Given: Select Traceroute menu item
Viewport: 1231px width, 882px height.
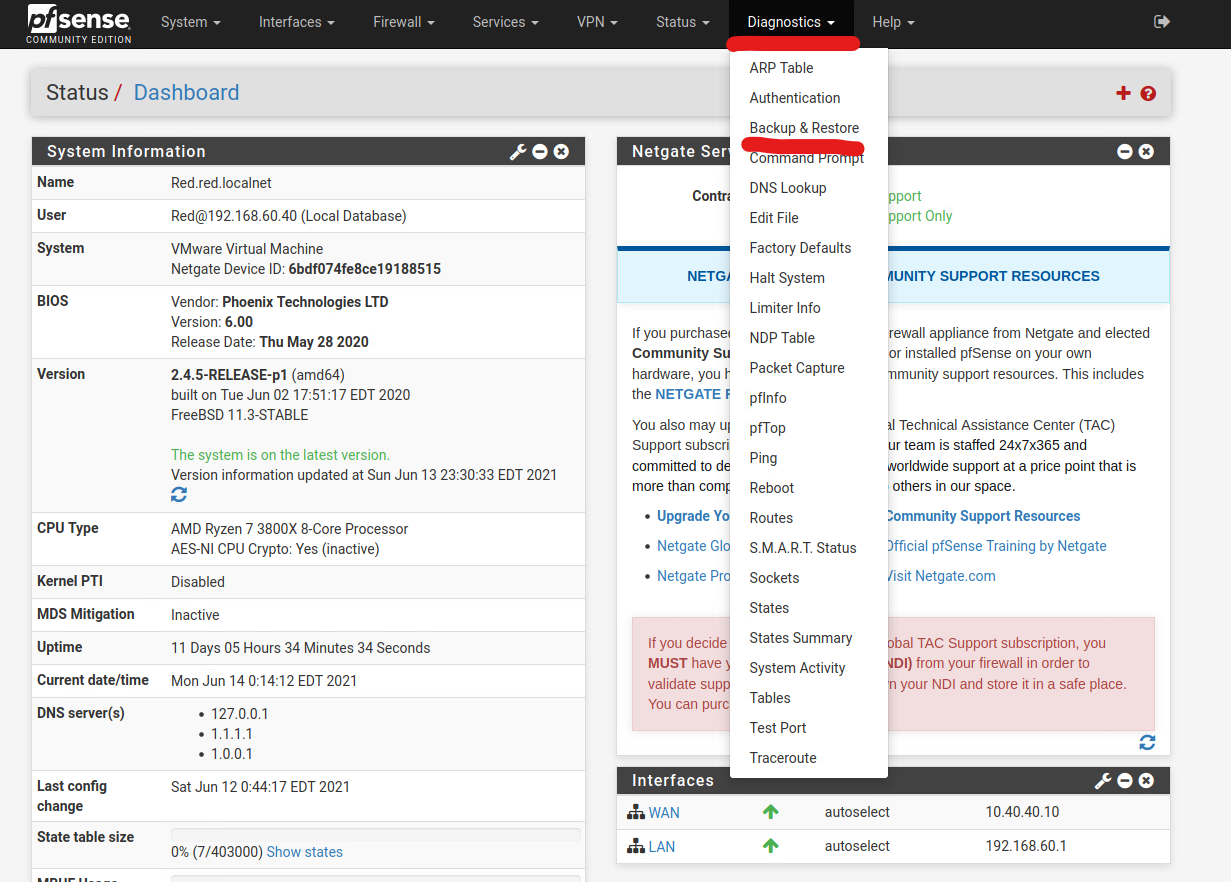Looking at the screenshot, I should (783, 758).
